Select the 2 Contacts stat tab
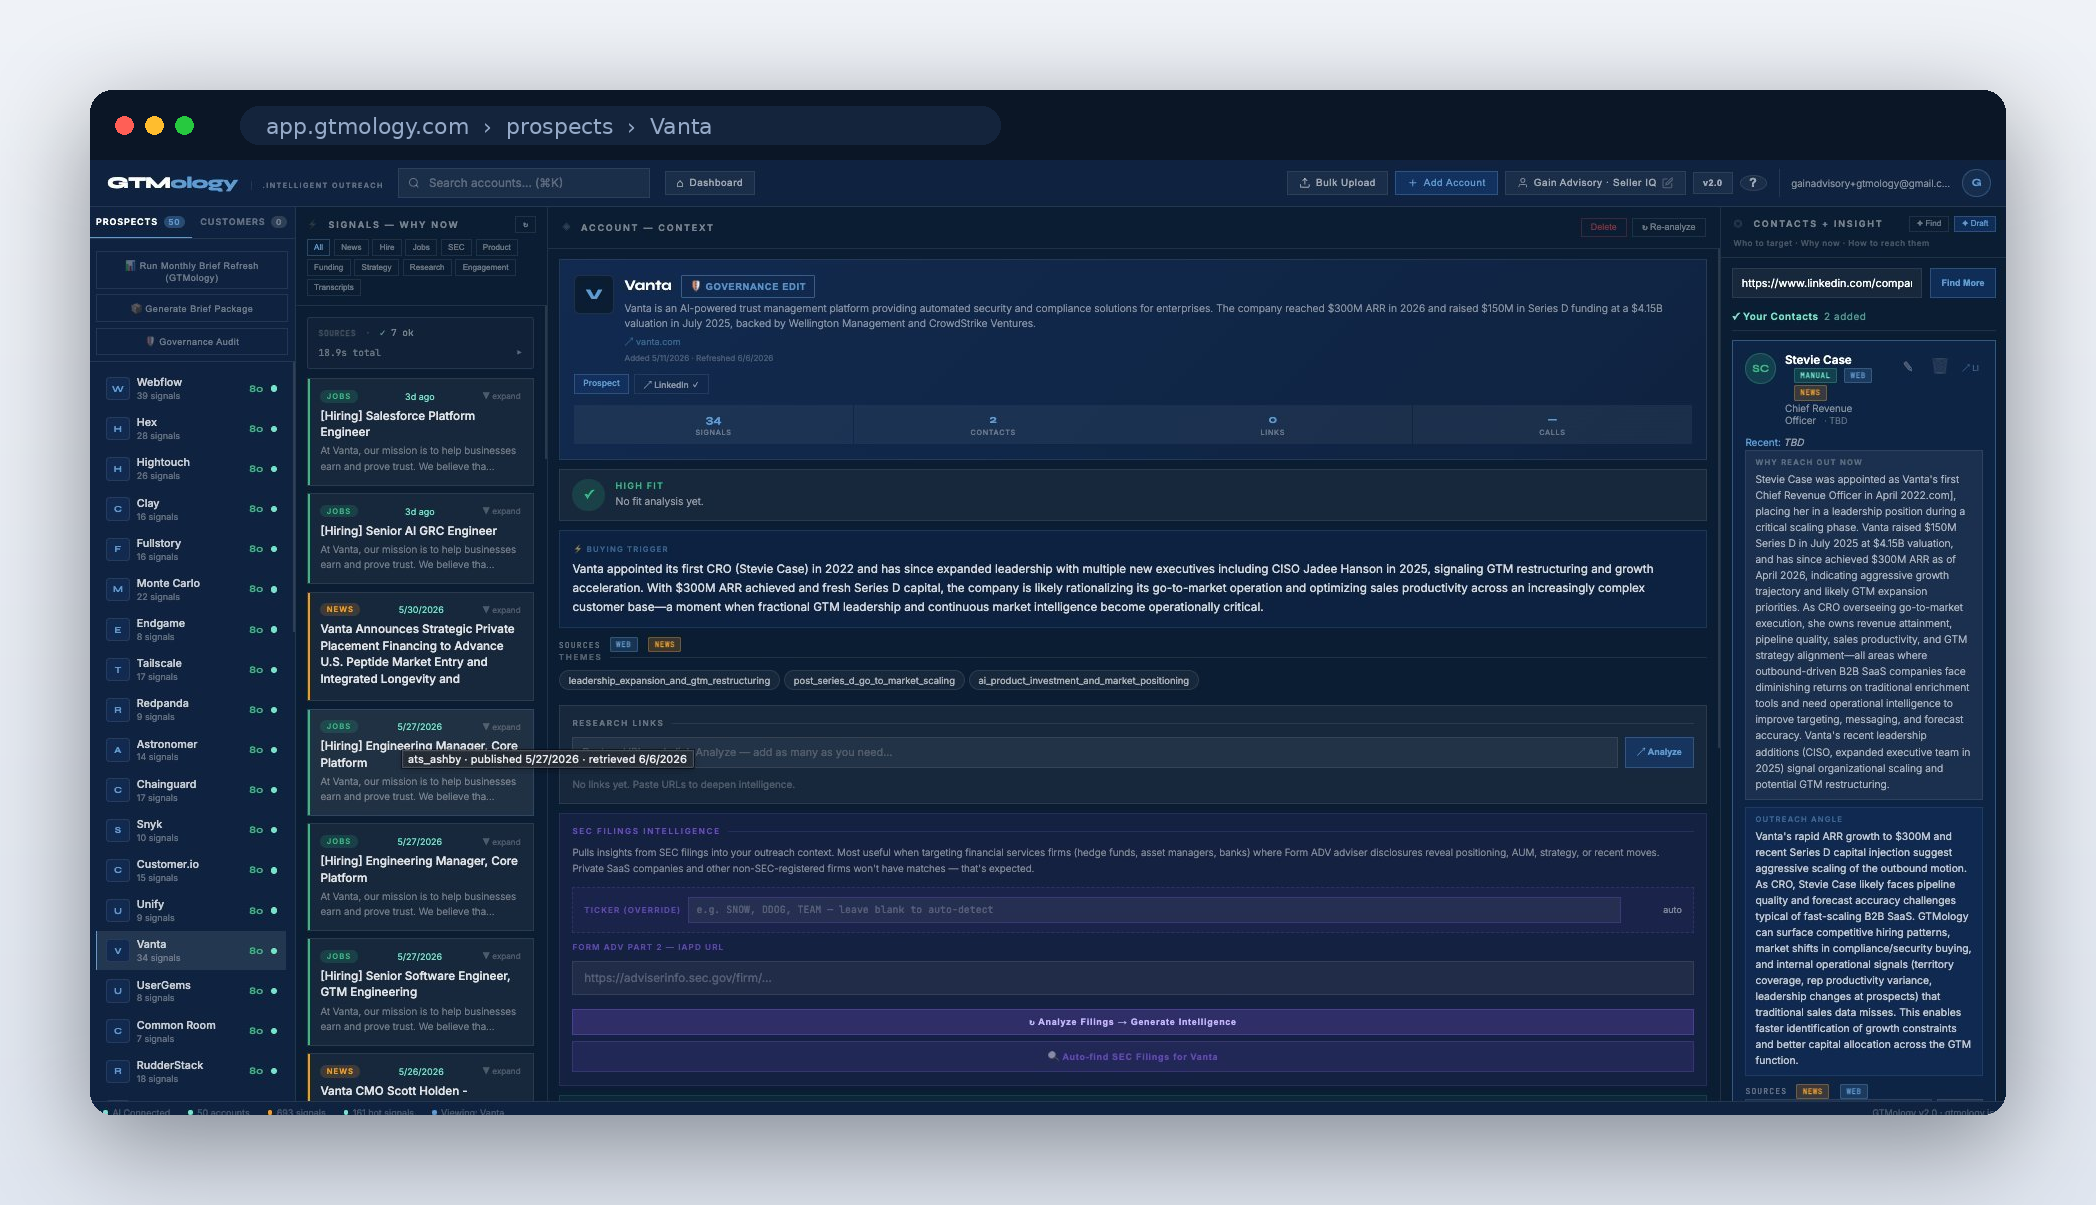 [992, 425]
